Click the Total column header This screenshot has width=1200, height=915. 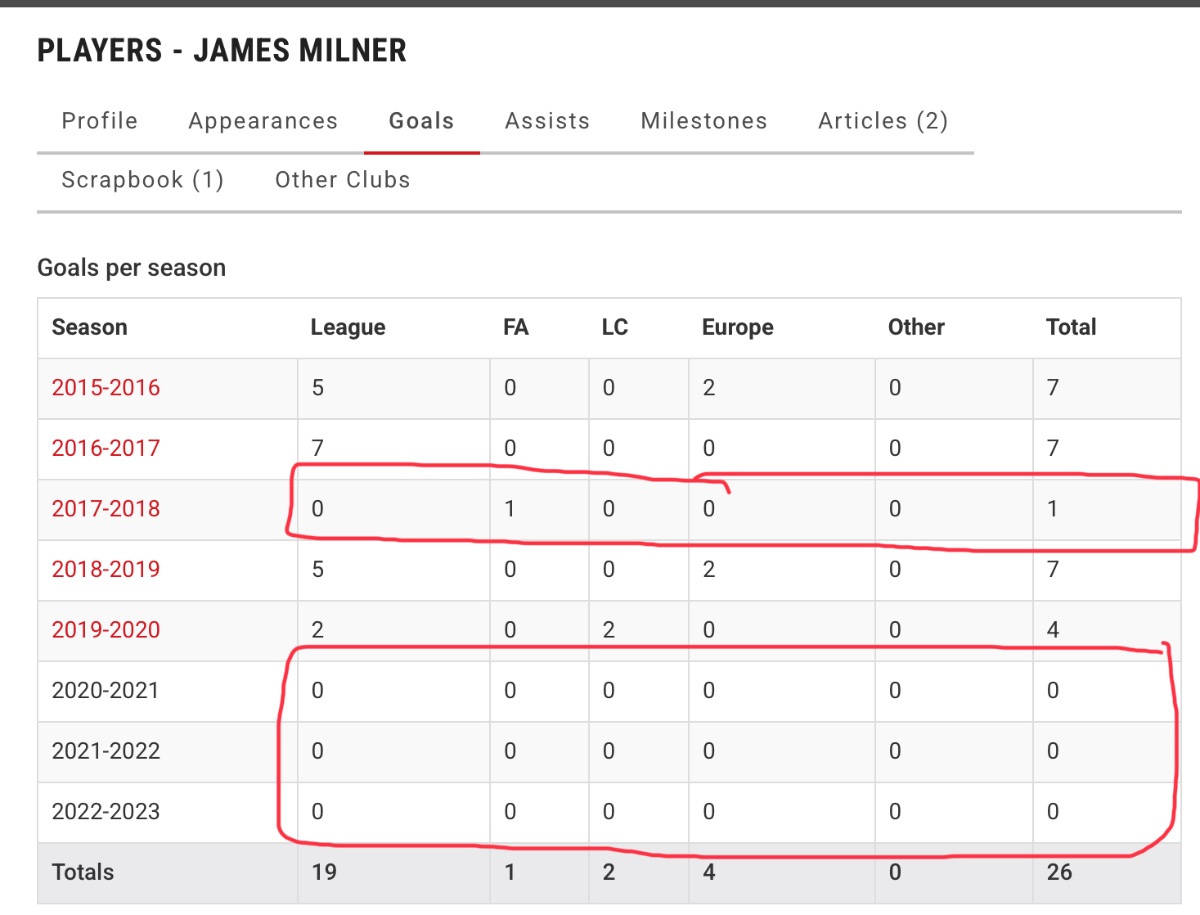[x=1071, y=327]
